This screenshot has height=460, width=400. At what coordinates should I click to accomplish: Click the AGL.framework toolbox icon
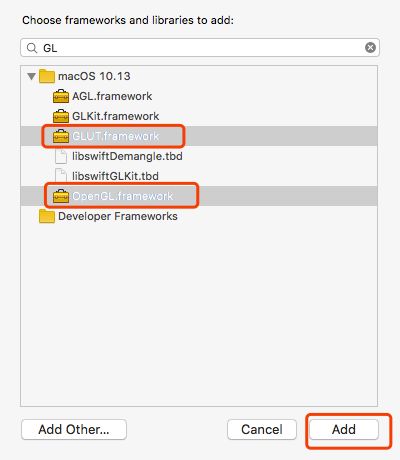pyautogui.click(x=61, y=96)
